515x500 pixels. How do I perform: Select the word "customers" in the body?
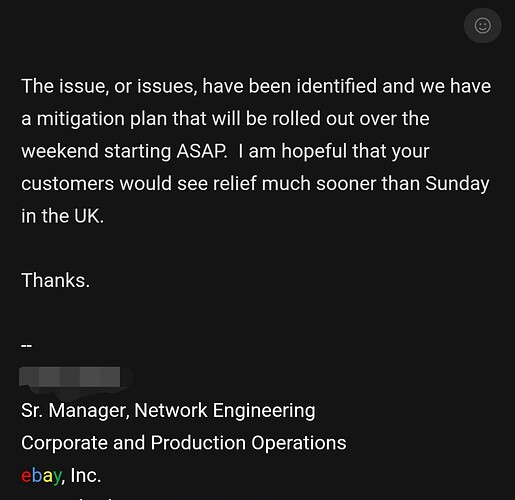[x=67, y=184]
